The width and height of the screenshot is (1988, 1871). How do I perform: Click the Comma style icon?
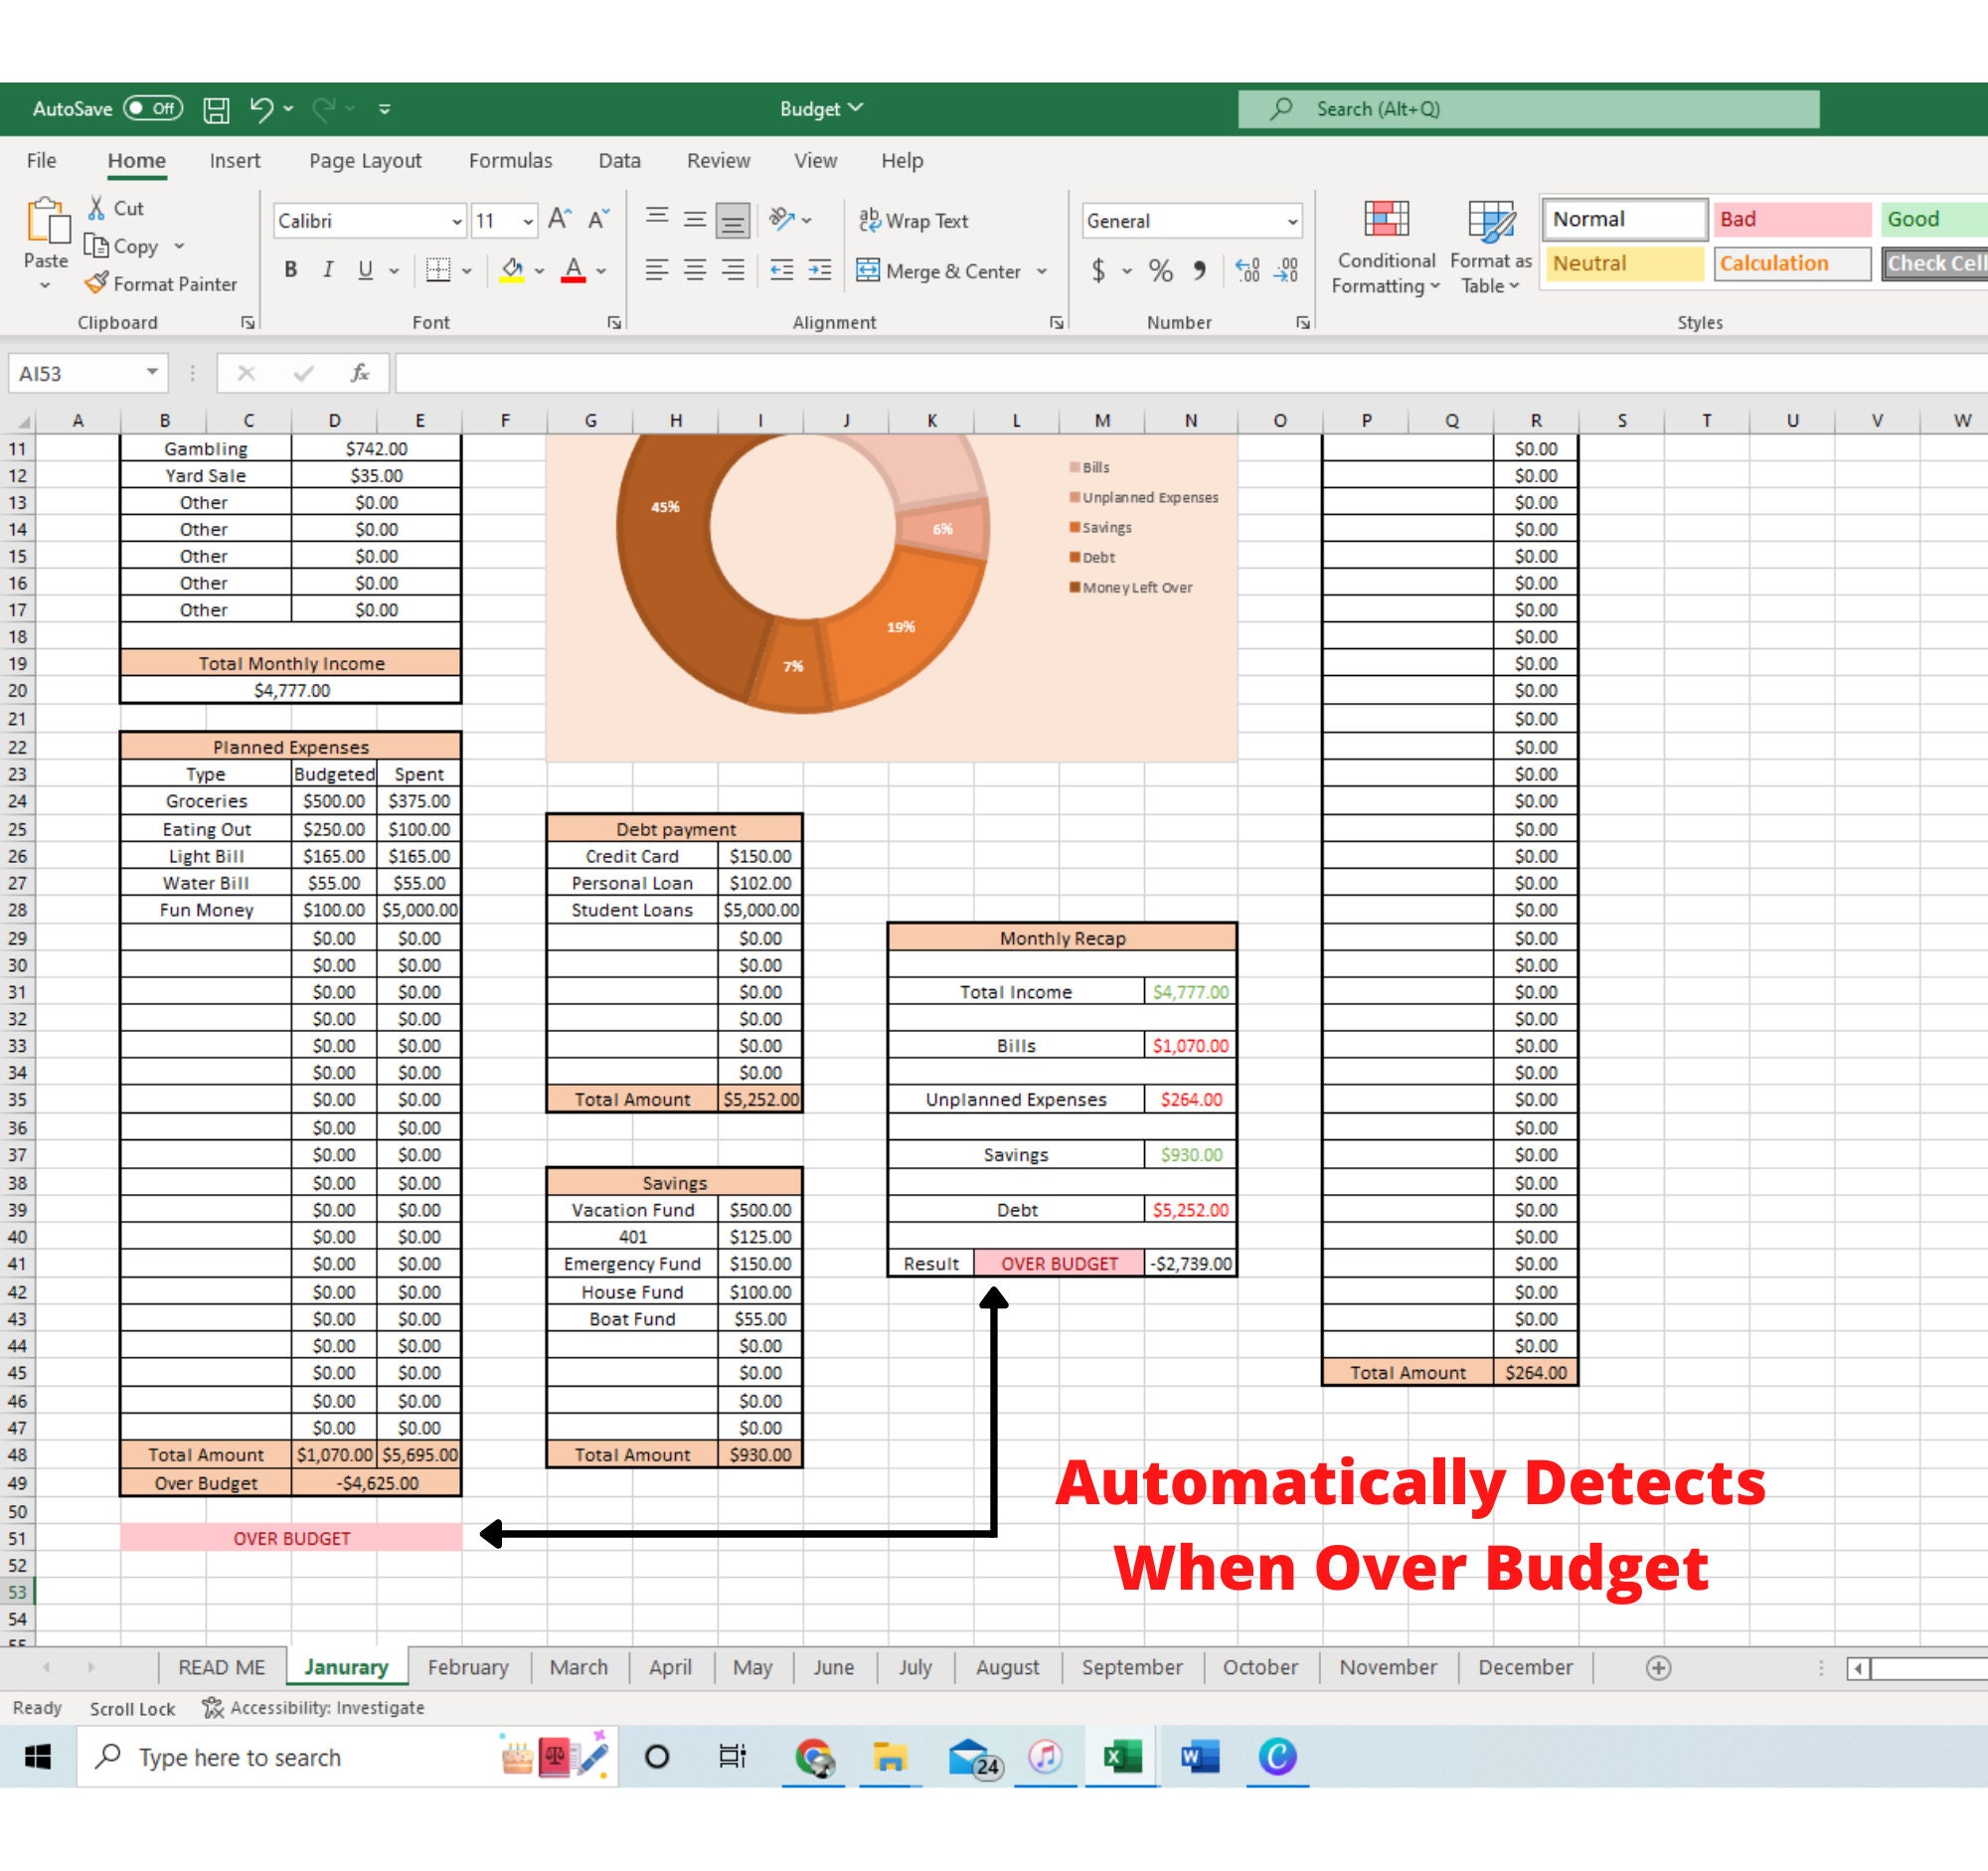[1201, 270]
